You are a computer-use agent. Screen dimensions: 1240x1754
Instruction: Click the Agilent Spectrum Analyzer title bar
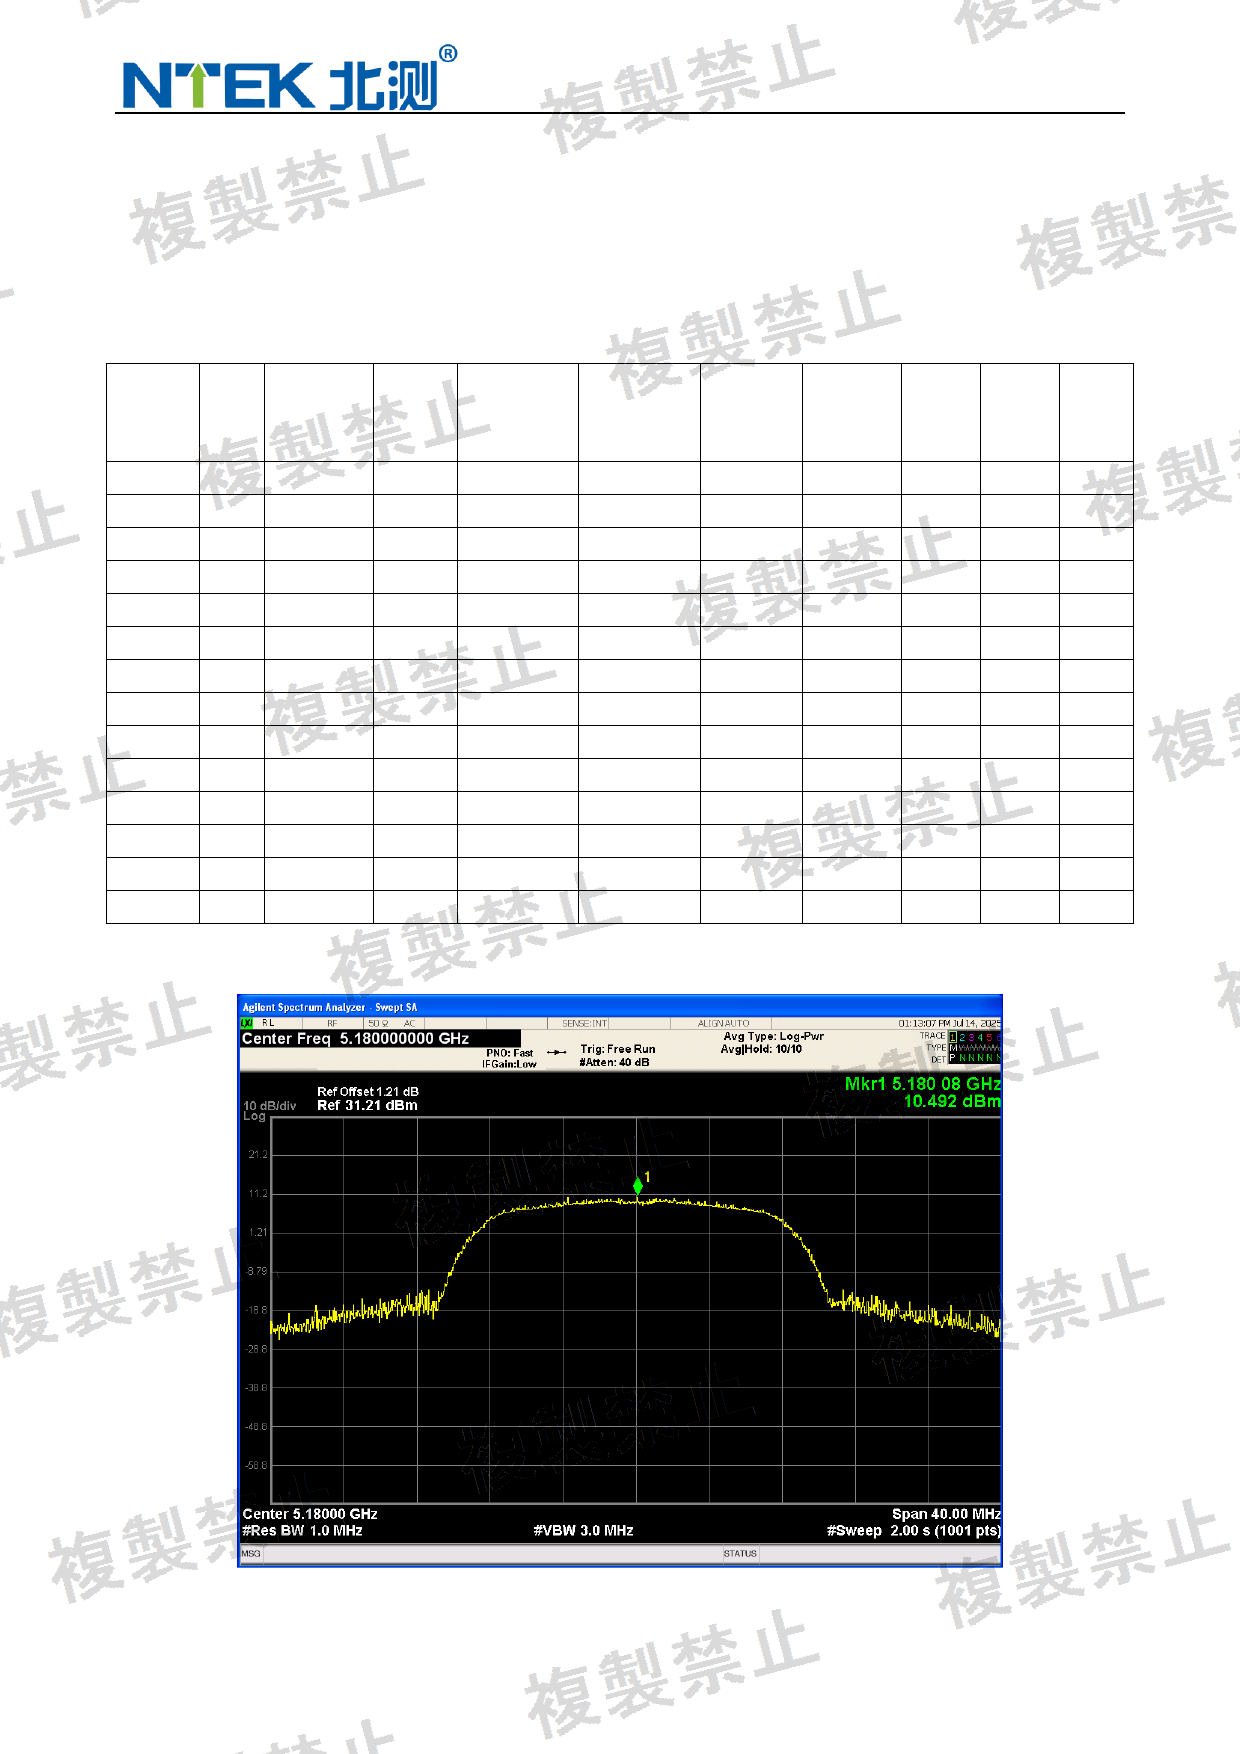[x=620, y=1007]
